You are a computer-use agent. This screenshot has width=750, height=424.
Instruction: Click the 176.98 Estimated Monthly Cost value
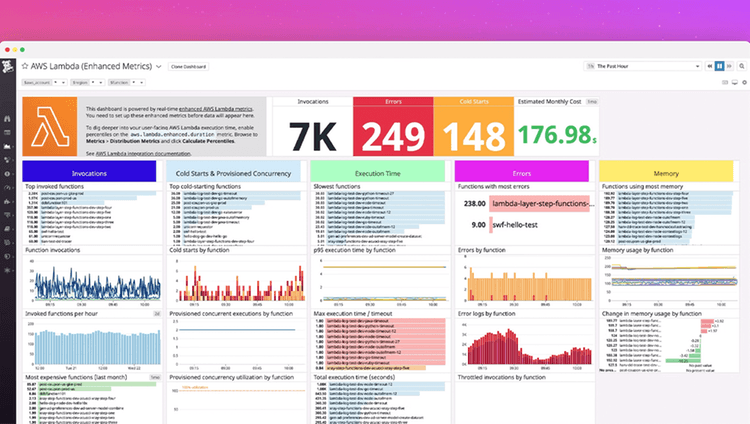[557, 134]
